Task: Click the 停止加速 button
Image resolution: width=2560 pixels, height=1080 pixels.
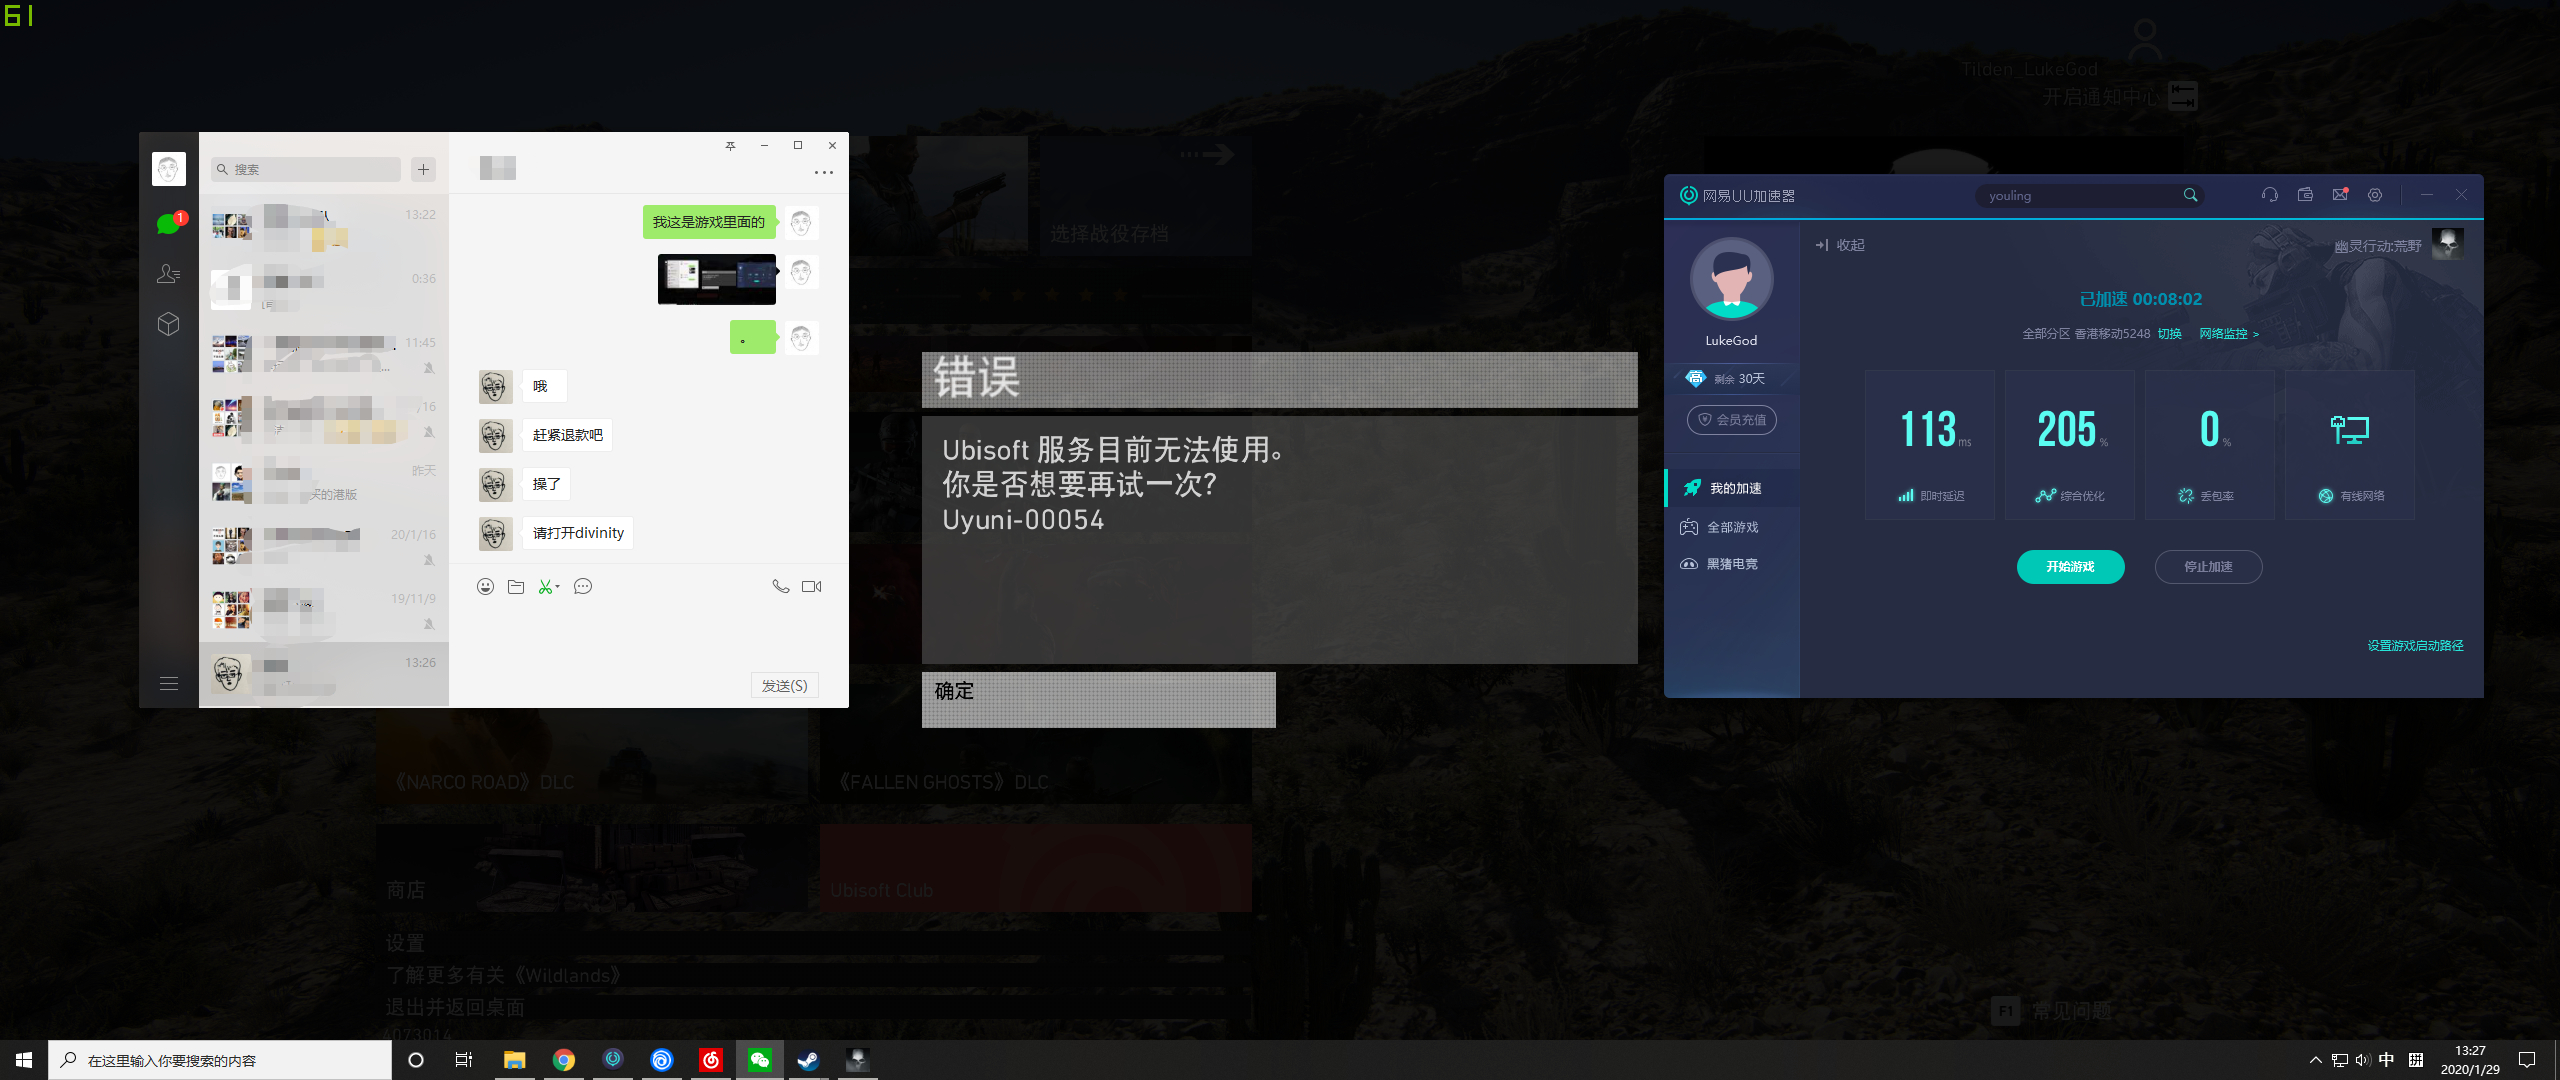Action: tap(2208, 567)
